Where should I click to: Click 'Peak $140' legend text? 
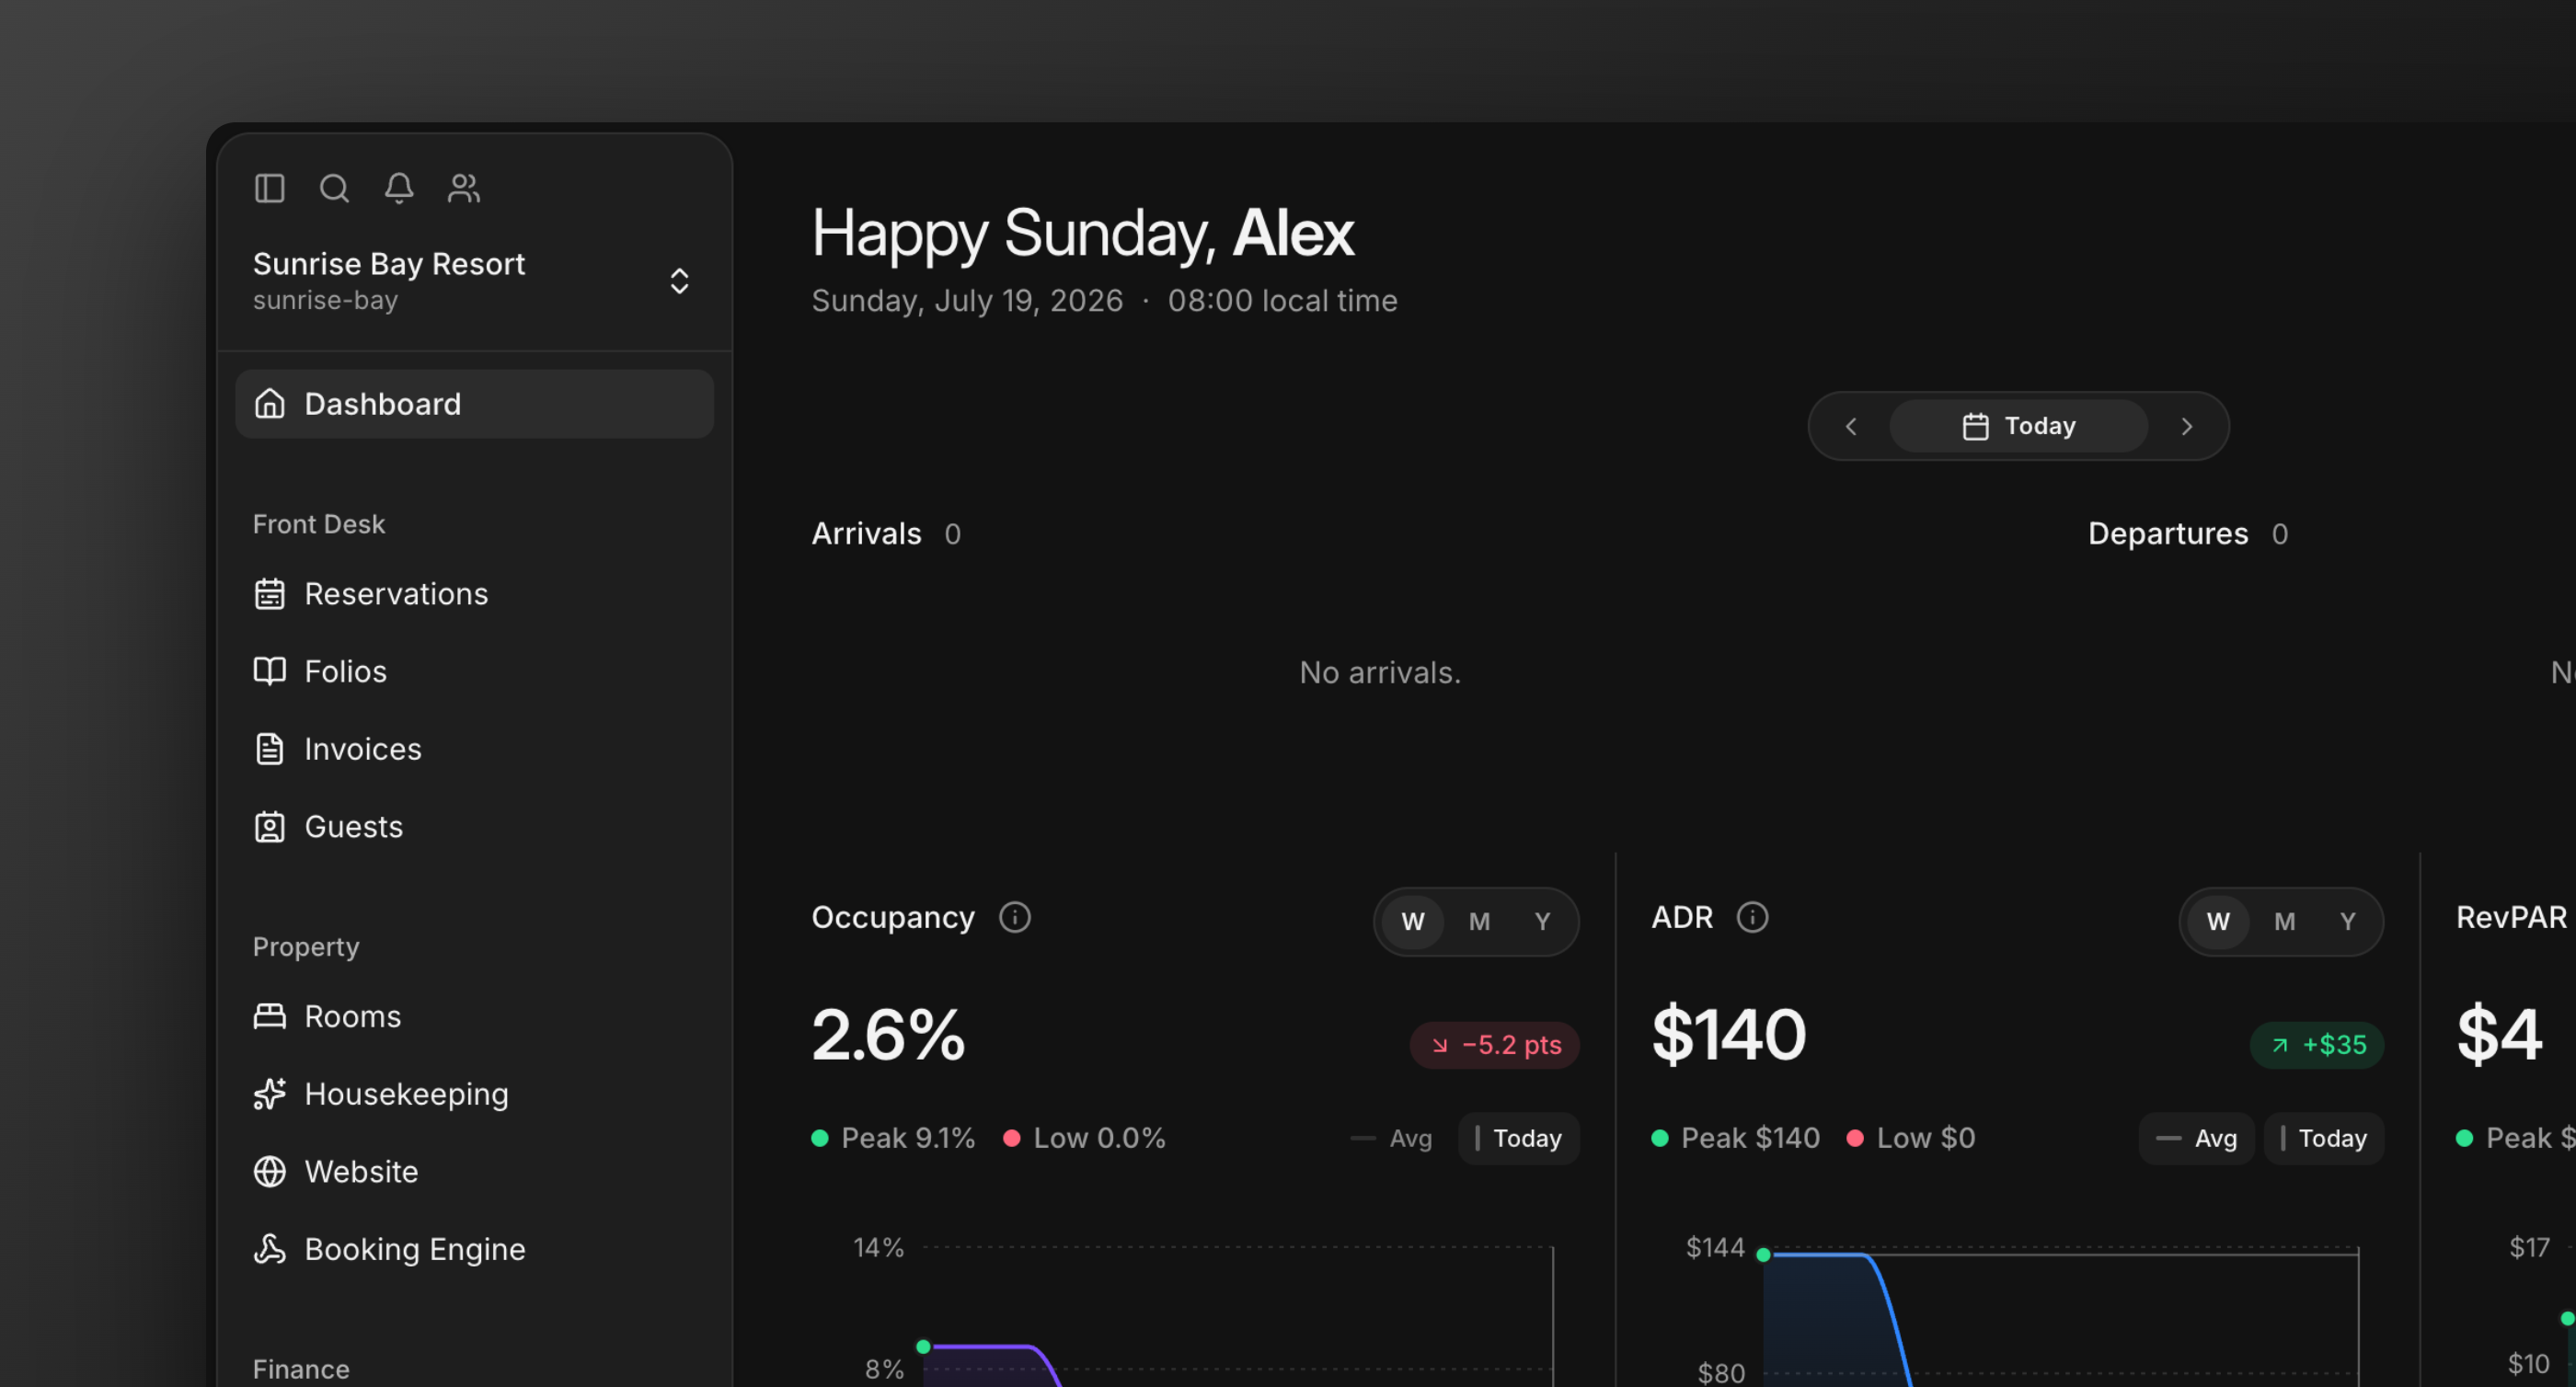click(x=1750, y=1138)
